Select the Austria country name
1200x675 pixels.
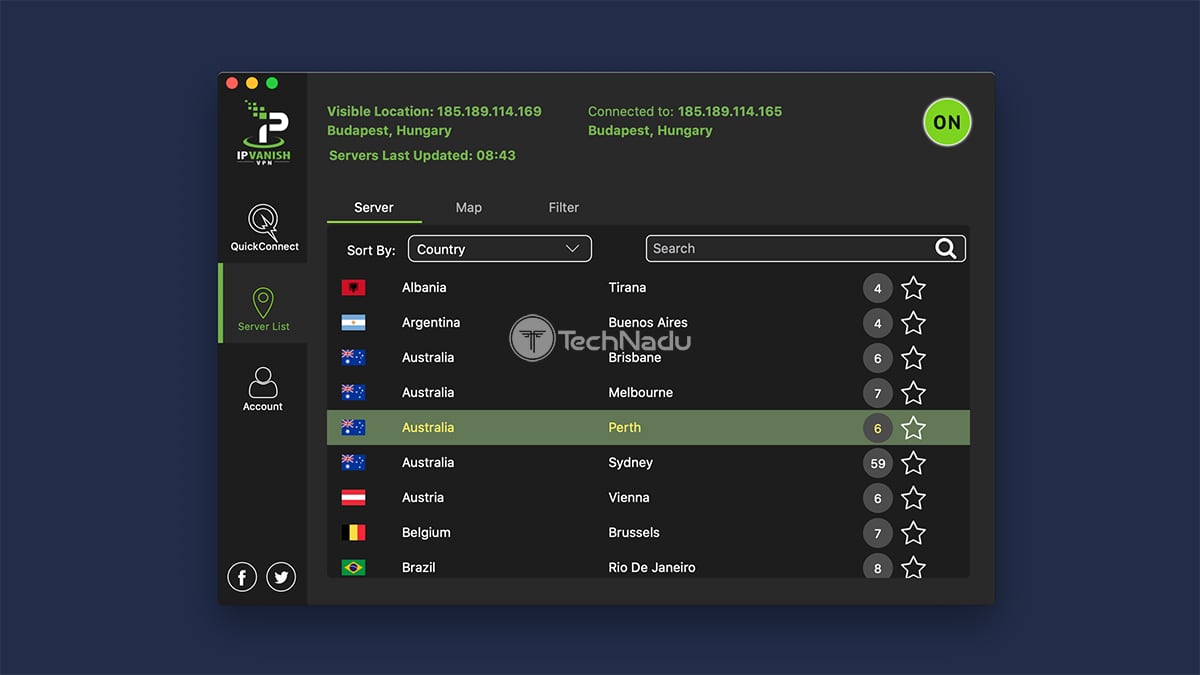click(423, 498)
